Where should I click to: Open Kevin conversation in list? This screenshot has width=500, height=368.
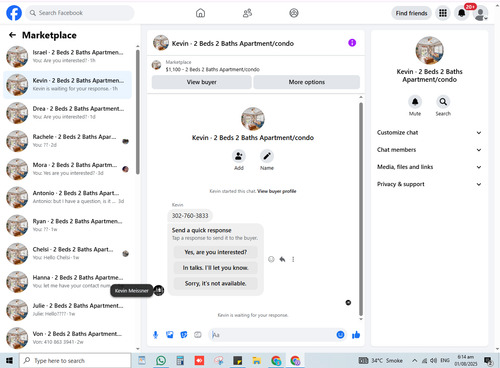tap(67, 85)
